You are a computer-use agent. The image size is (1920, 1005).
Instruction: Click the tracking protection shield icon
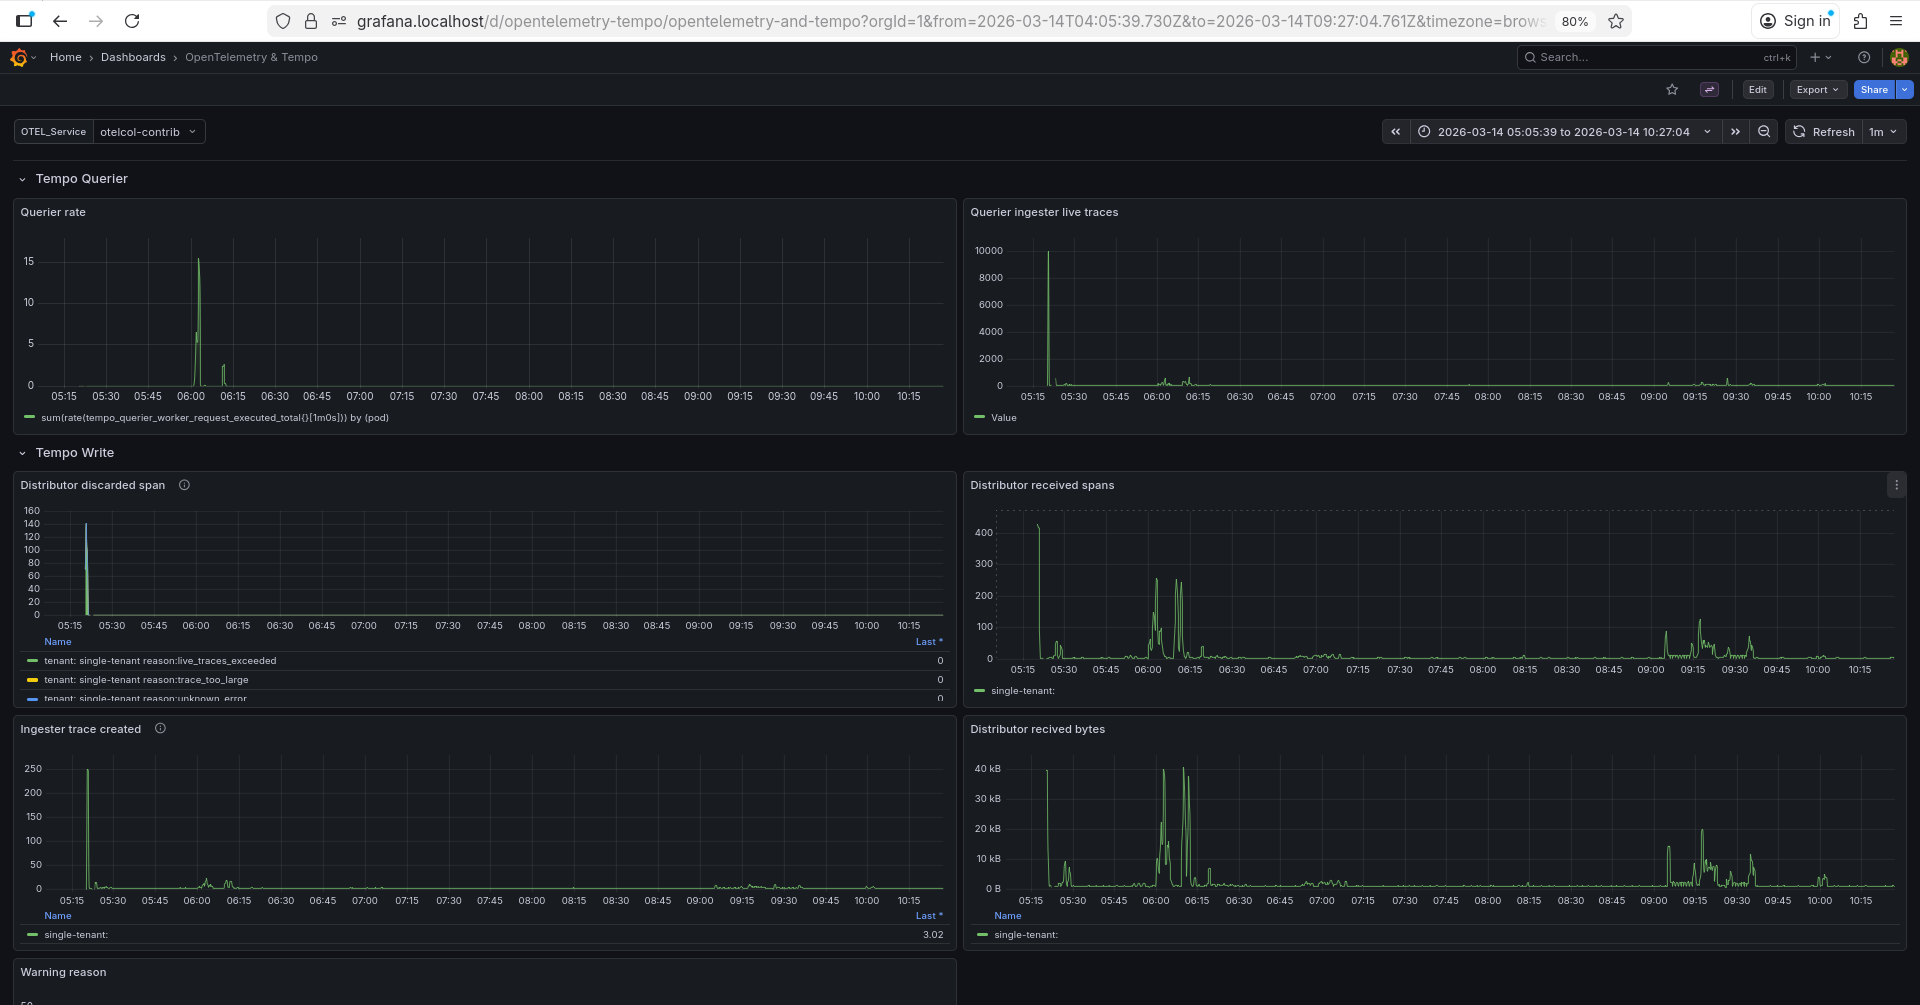coord(283,21)
